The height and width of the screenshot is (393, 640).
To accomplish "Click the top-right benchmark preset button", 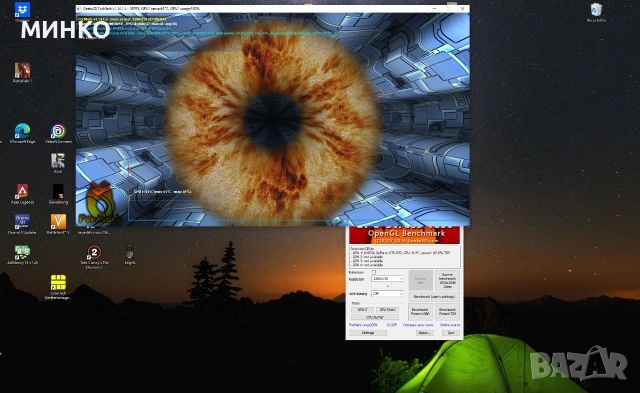I will pyautogui.click(x=447, y=280).
